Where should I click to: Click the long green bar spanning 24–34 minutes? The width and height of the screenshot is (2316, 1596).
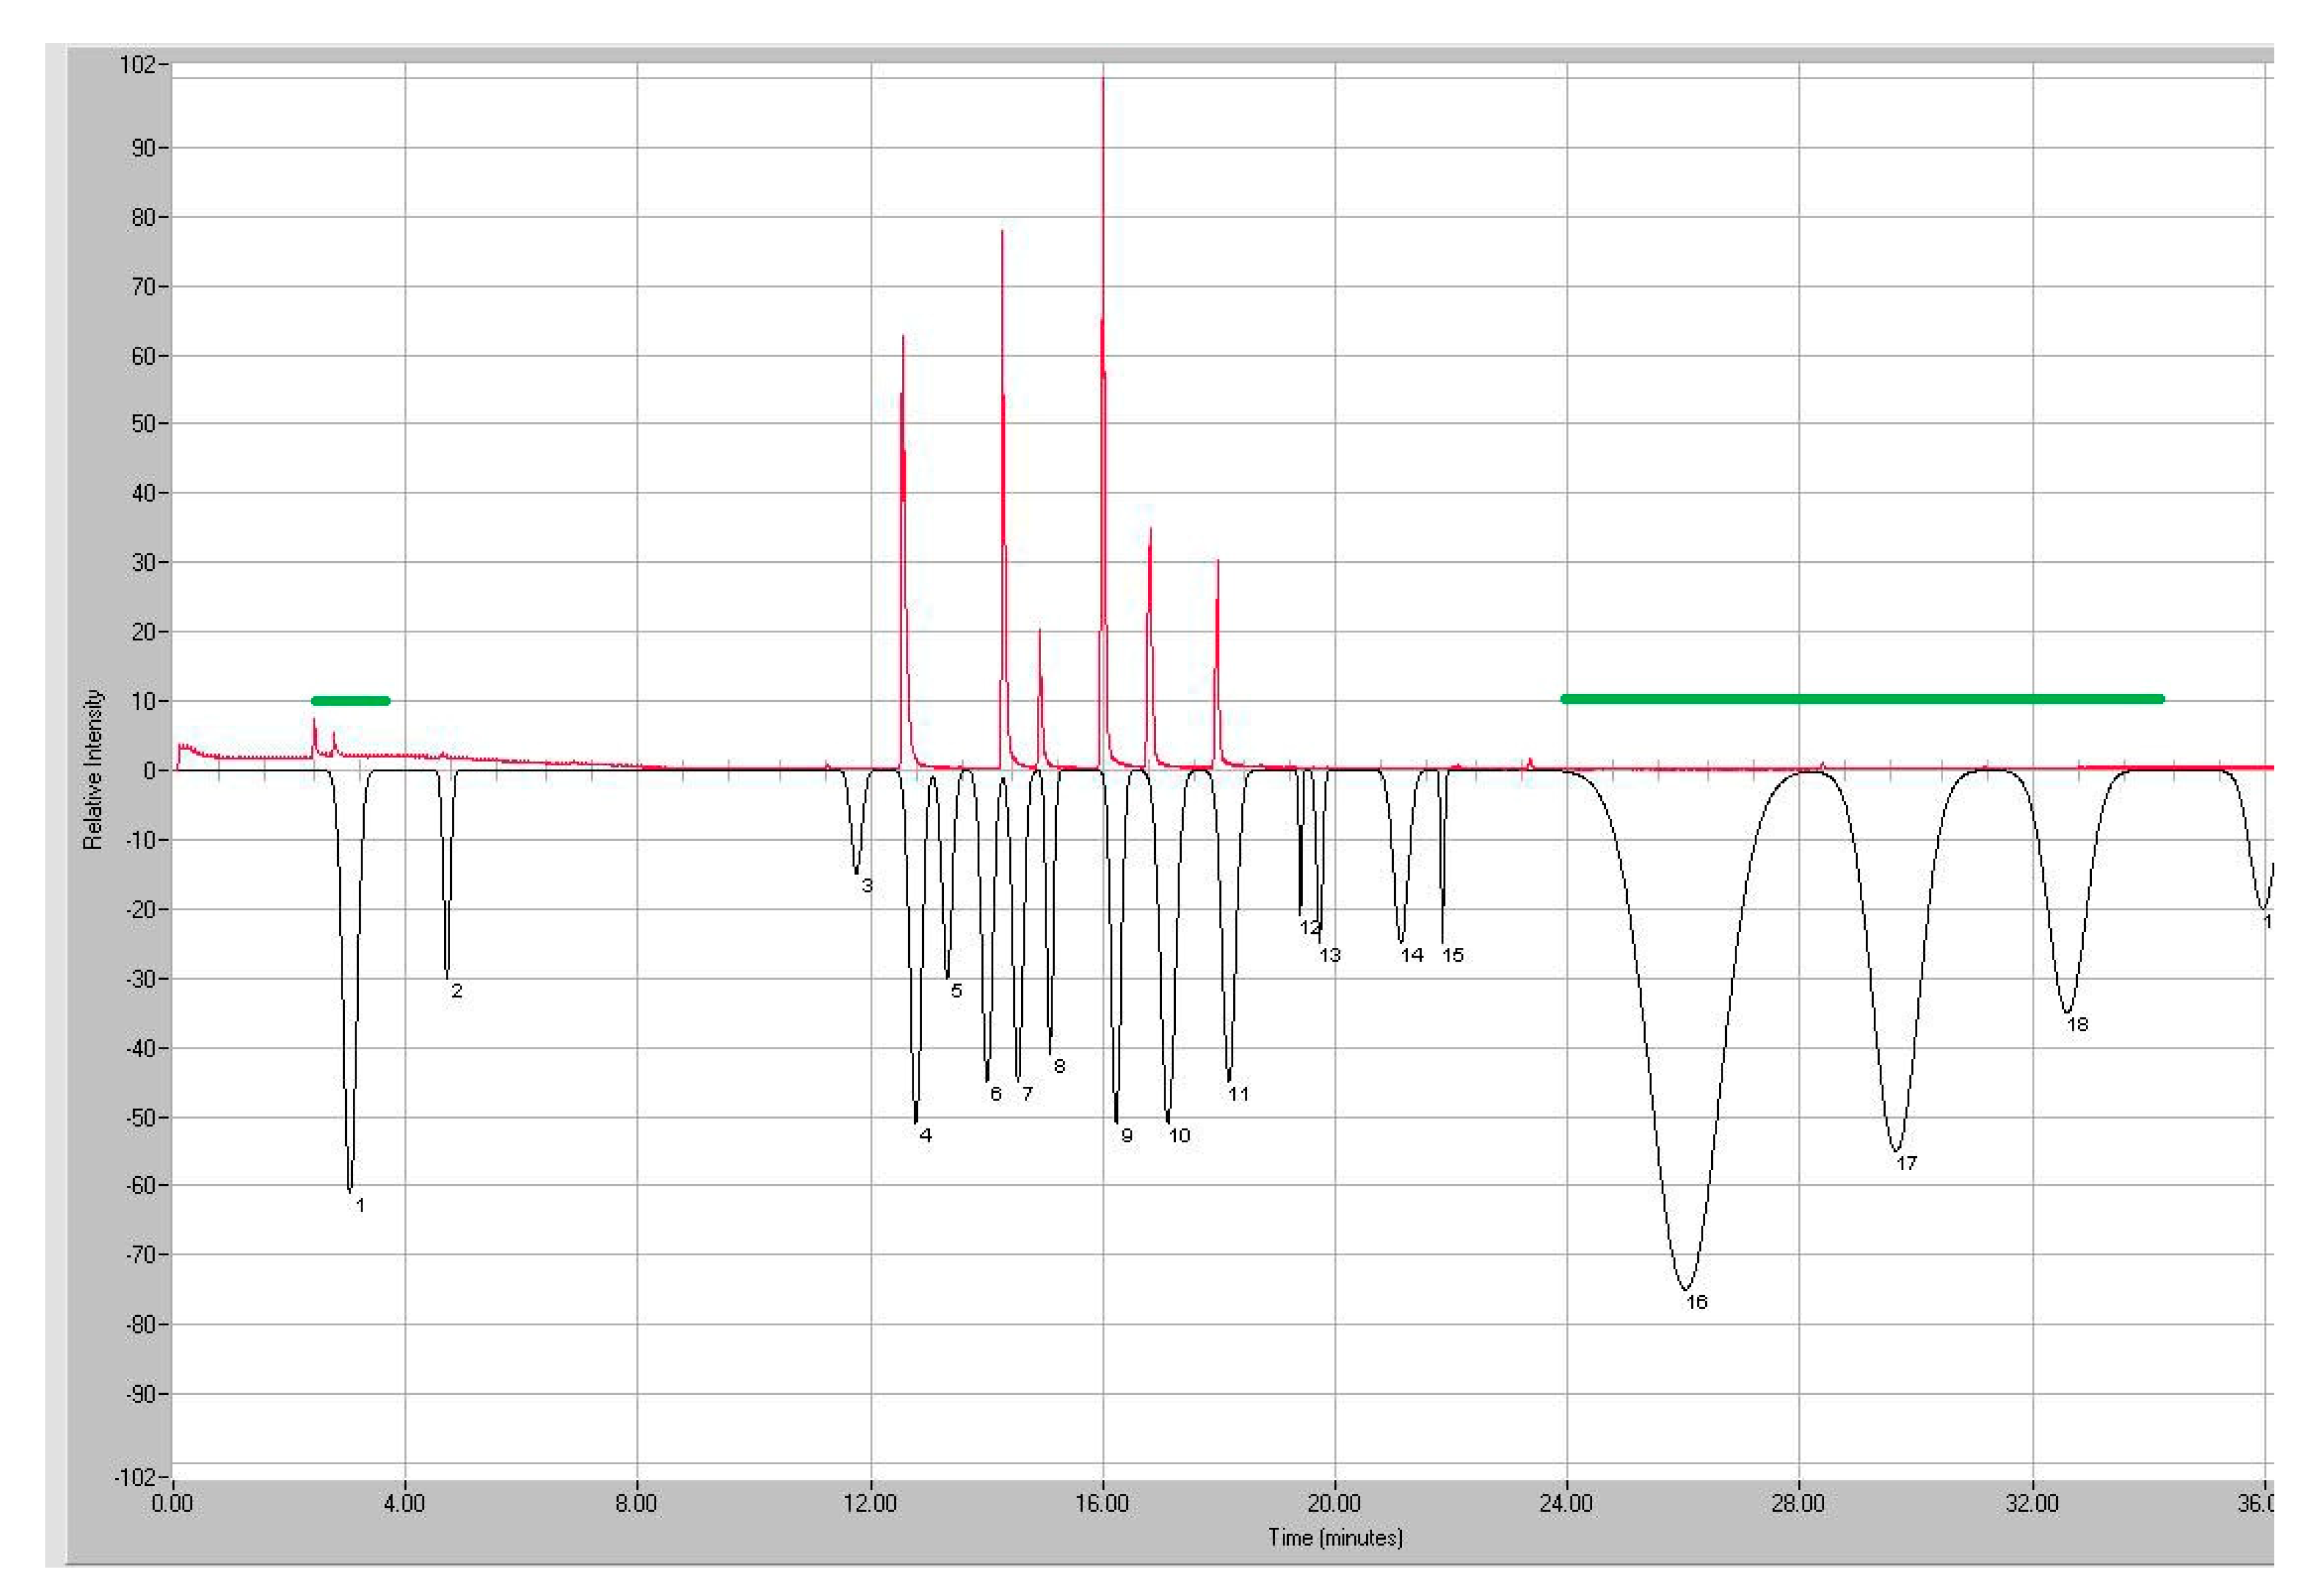pos(1862,699)
